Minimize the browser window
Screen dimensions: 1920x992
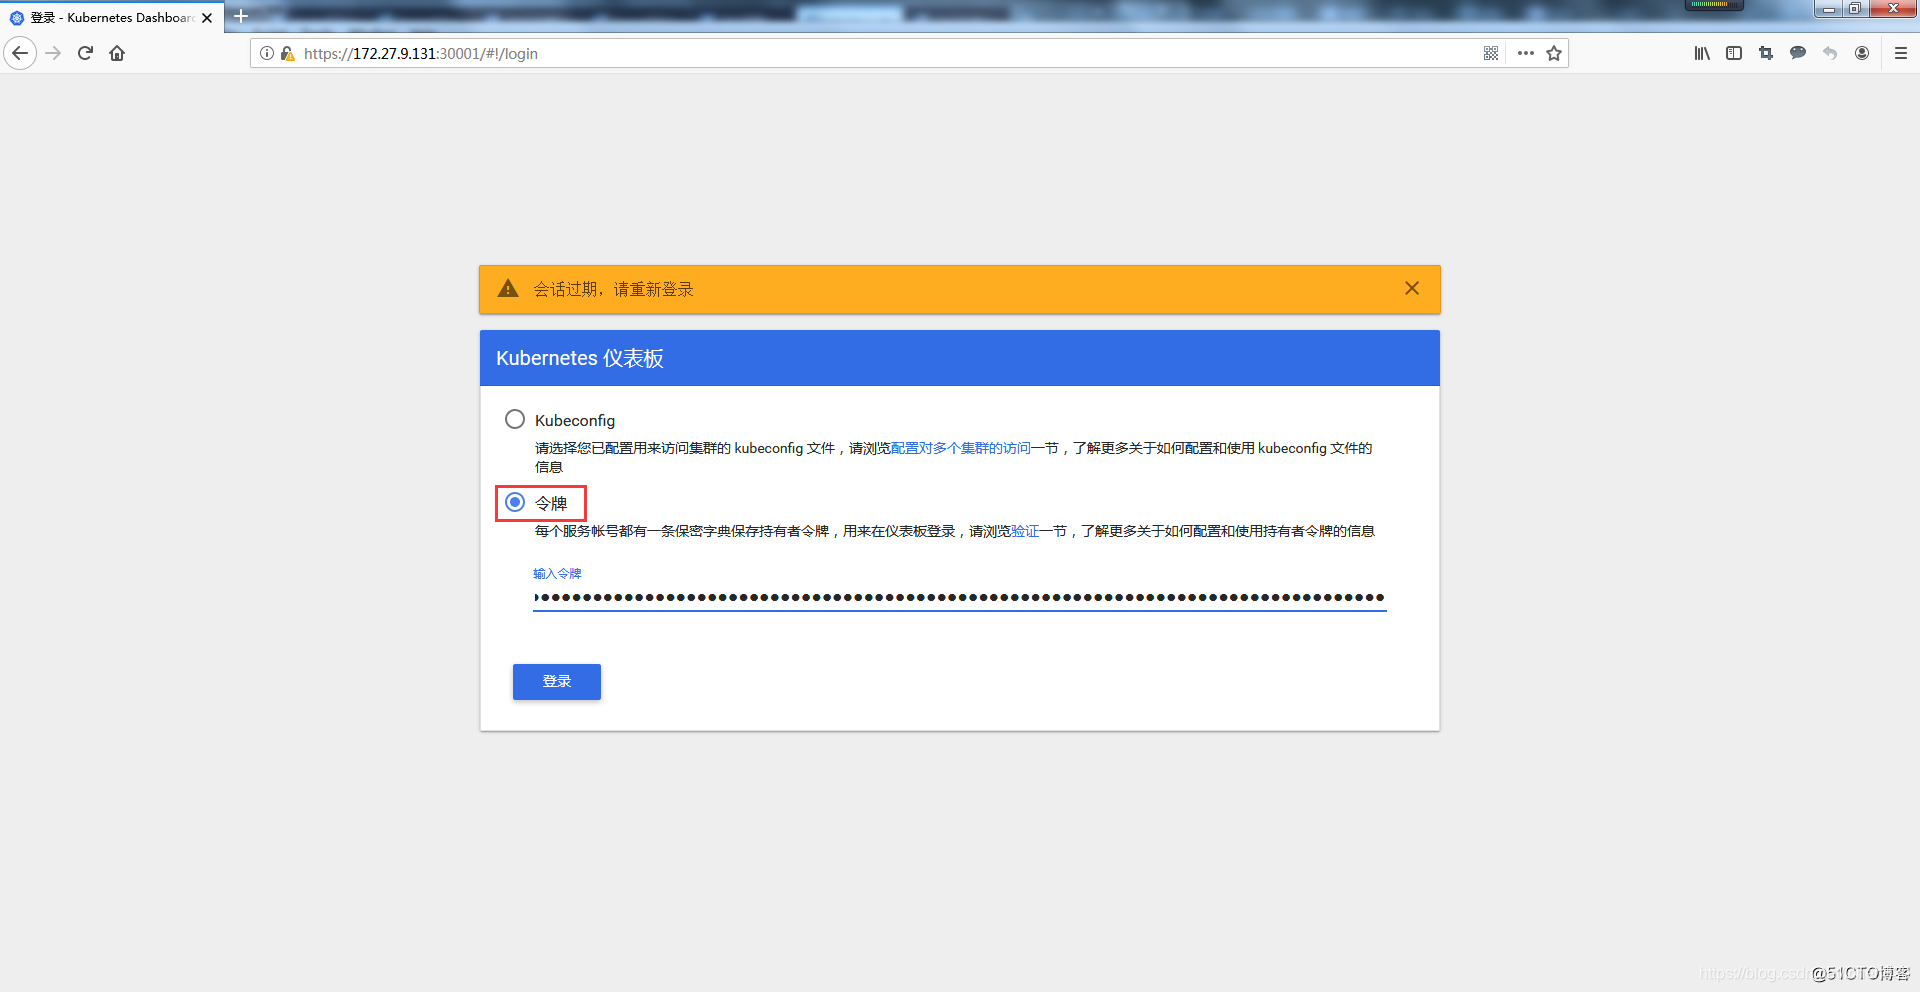click(1828, 9)
